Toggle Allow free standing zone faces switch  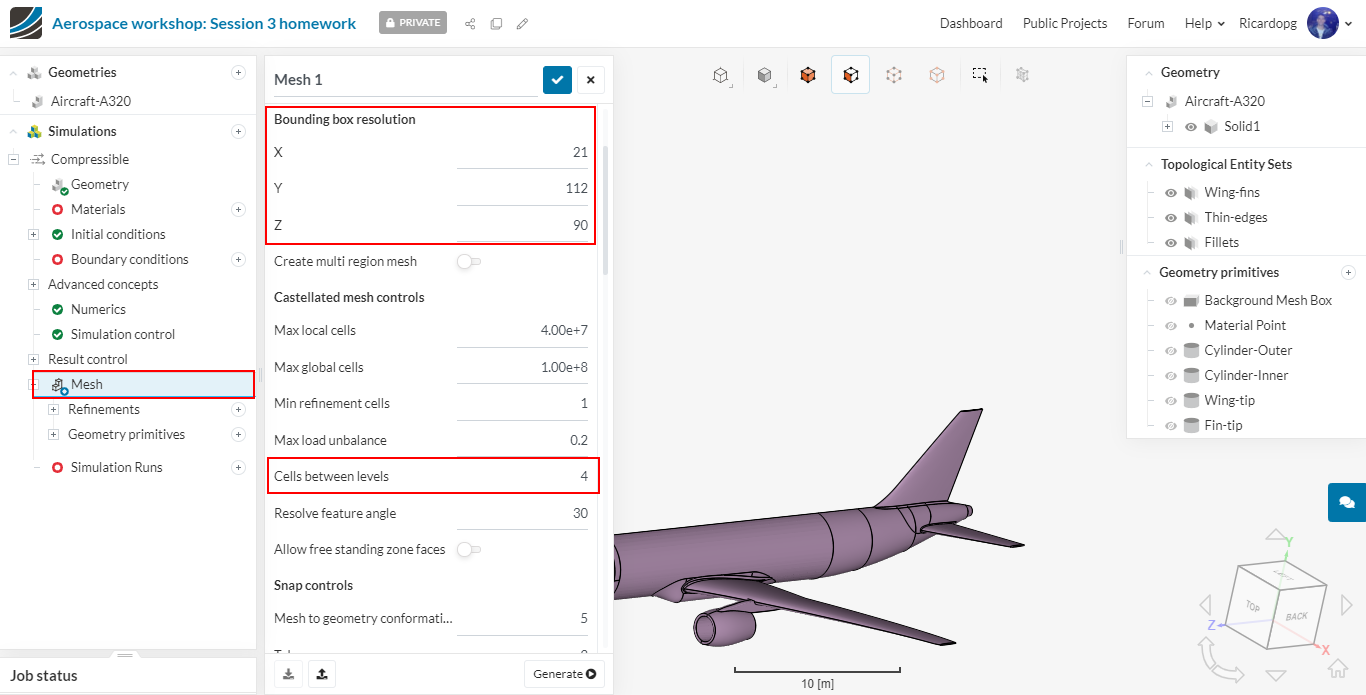tap(468, 549)
